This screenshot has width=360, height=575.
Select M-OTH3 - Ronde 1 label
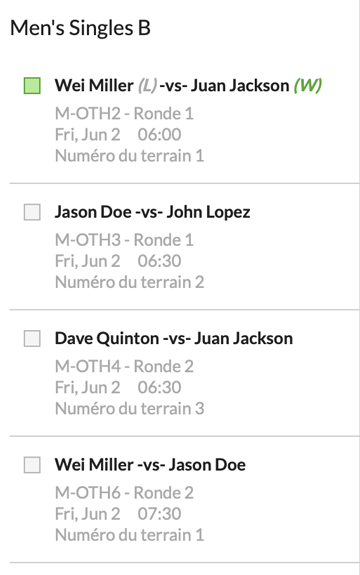(x=124, y=240)
